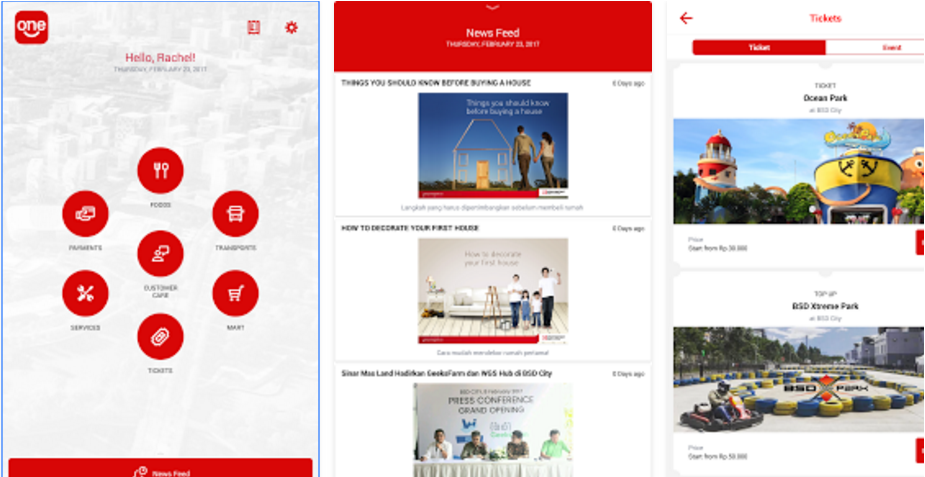Image resolution: width=925 pixels, height=477 pixels.
Task: Click the One app logo
Action: 31,27
